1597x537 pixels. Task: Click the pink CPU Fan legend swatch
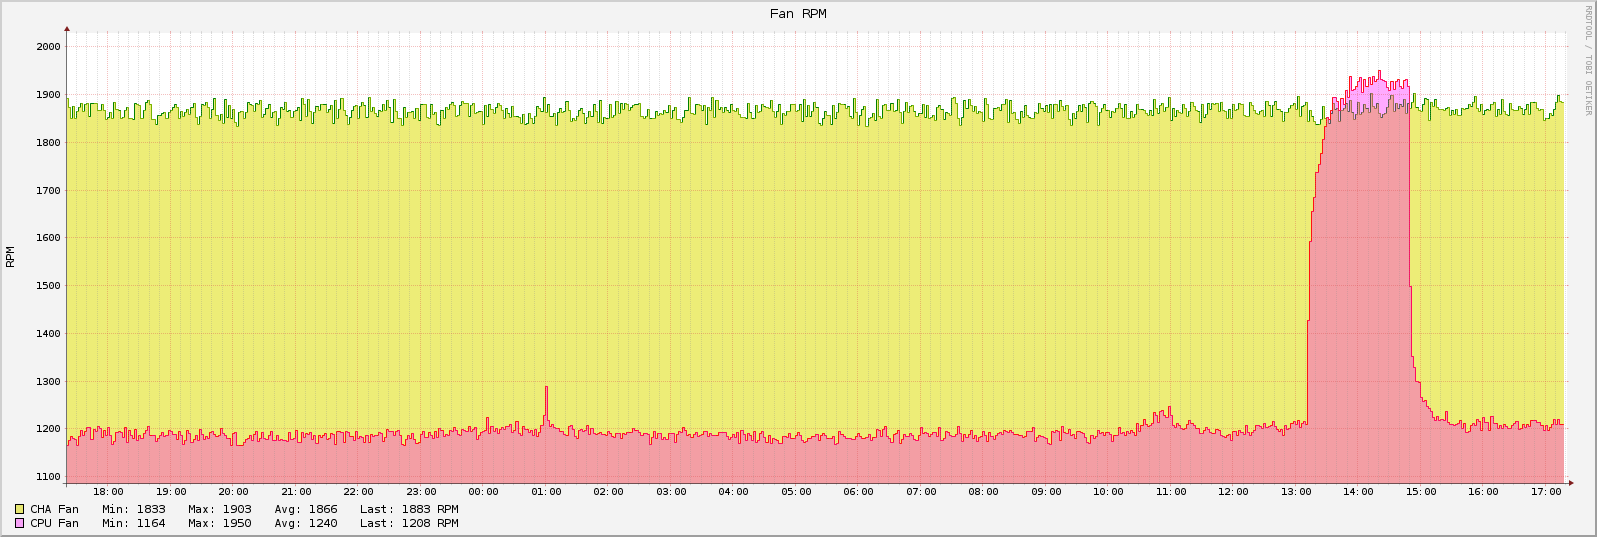[20, 523]
